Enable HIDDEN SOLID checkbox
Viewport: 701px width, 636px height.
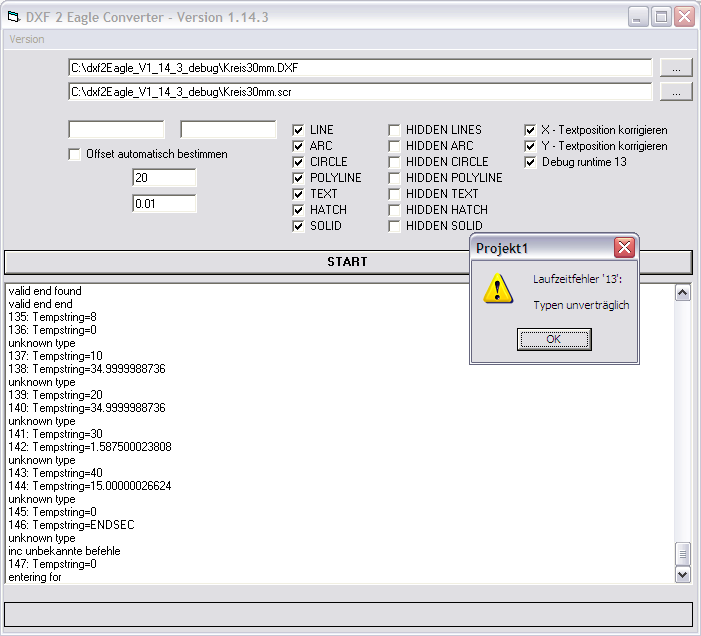pyautogui.click(x=394, y=226)
